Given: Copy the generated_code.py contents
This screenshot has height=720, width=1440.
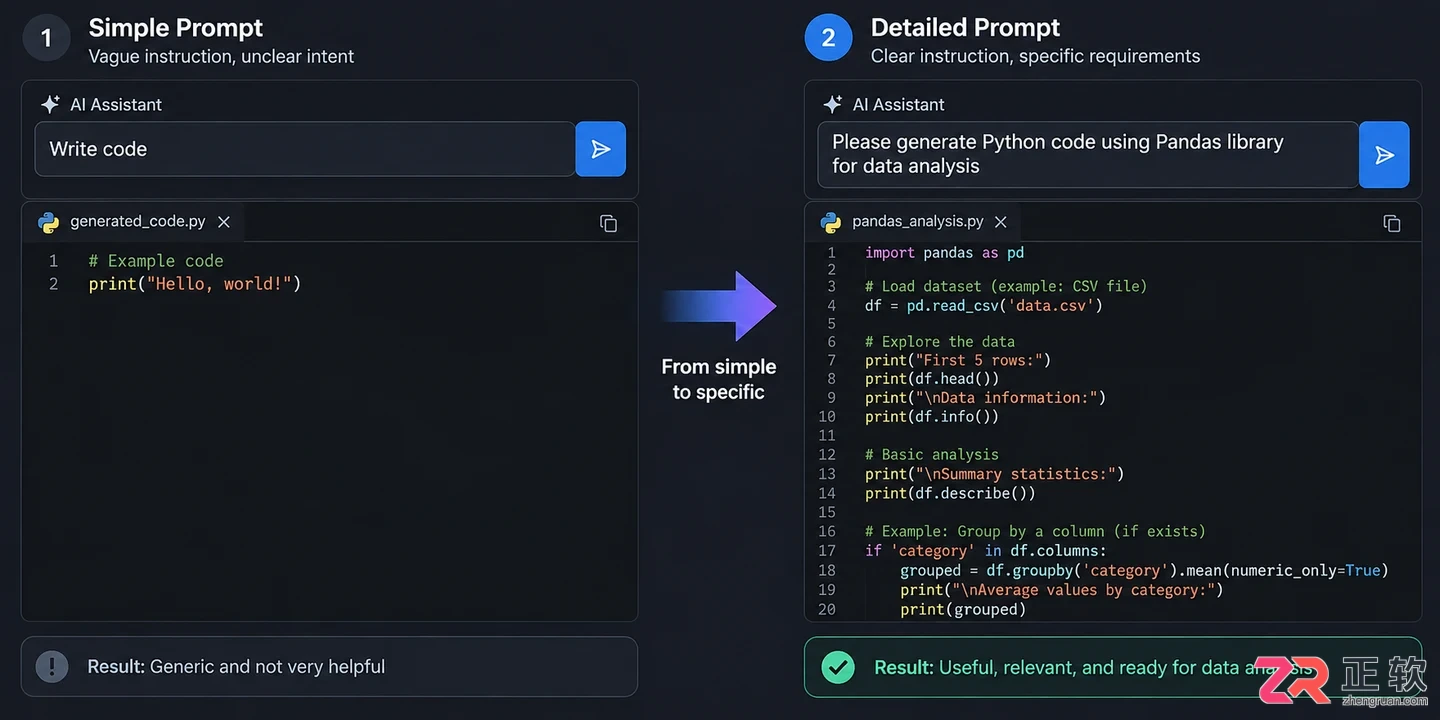Looking at the screenshot, I should coord(608,223).
